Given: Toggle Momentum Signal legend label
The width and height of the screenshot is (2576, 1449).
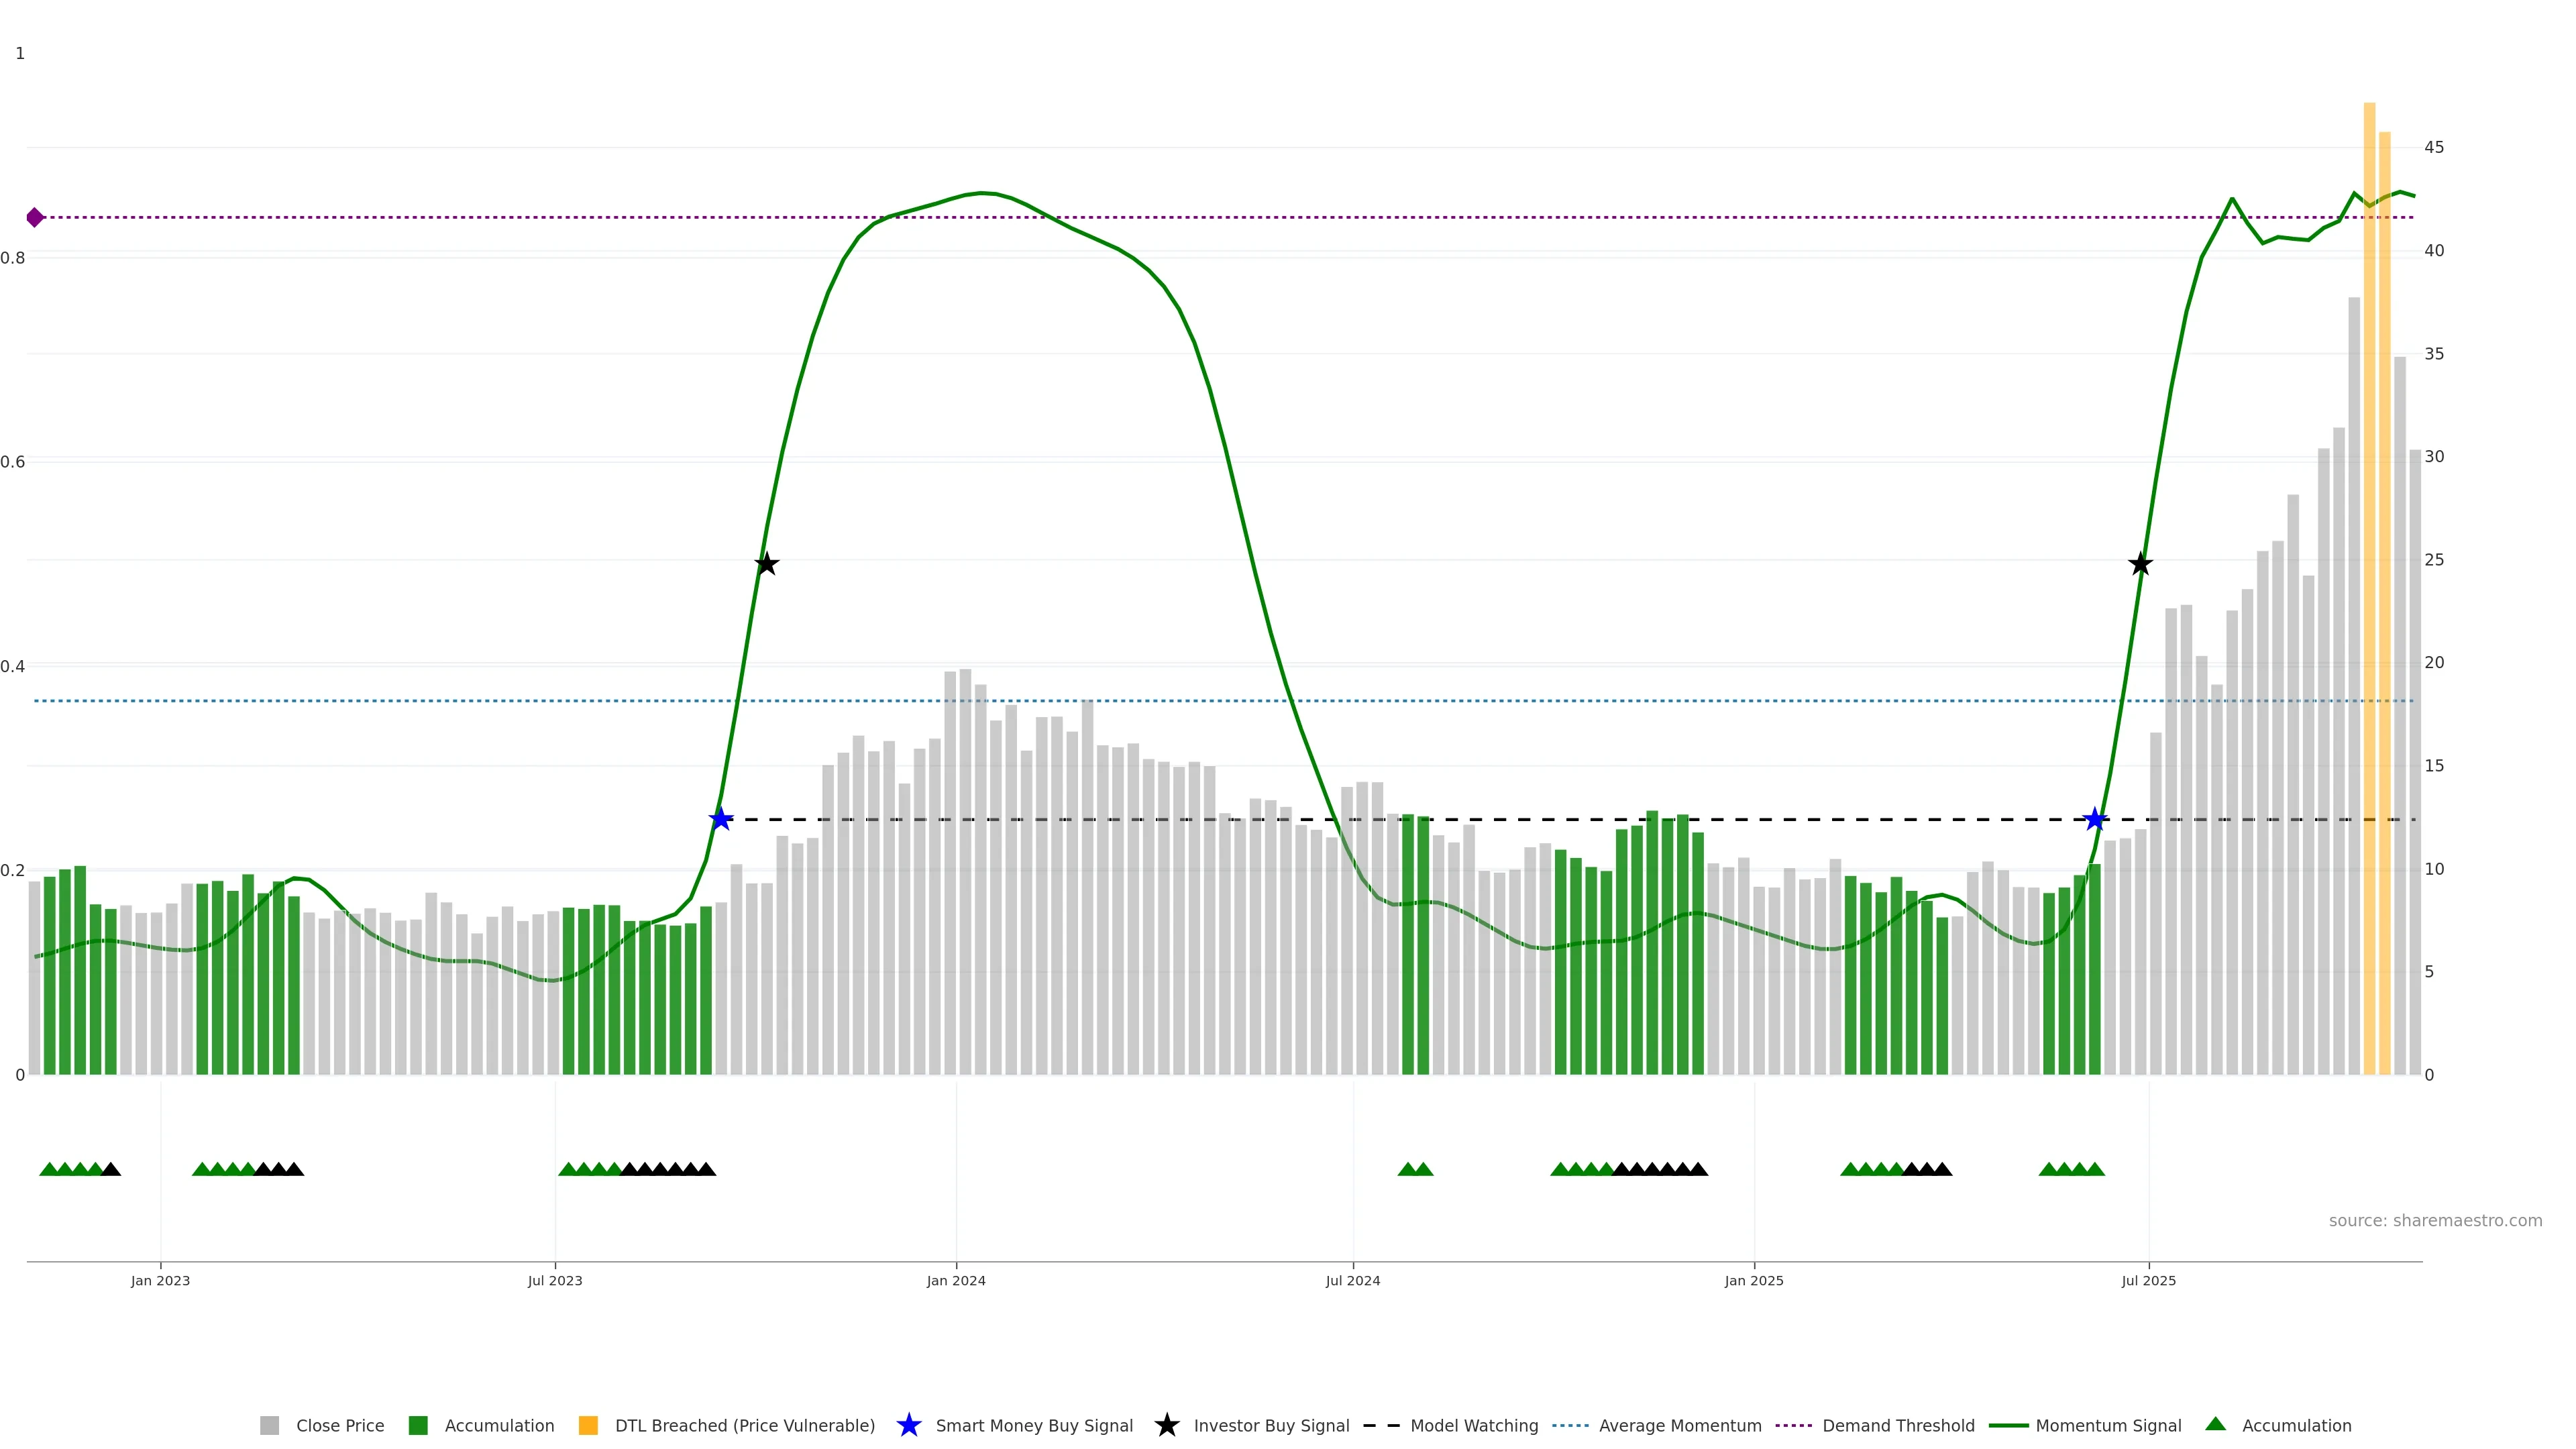Looking at the screenshot, I should (x=2108, y=1425).
